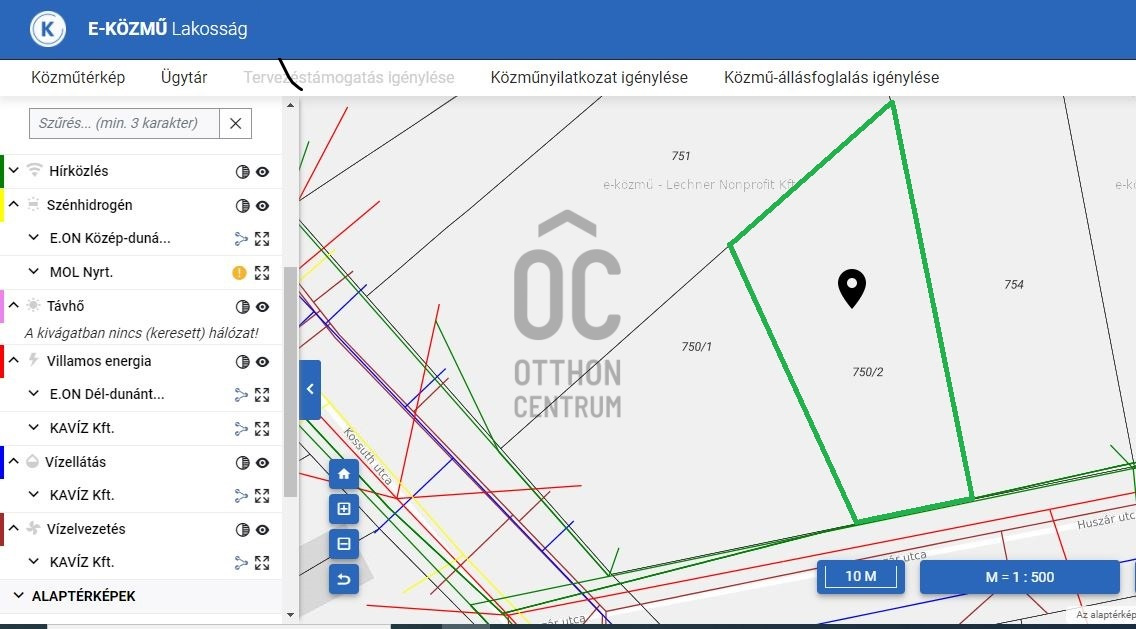Toggle the Vízellátás layer eye icon
The width and height of the screenshot is (1136, 629).
[262, 463]
